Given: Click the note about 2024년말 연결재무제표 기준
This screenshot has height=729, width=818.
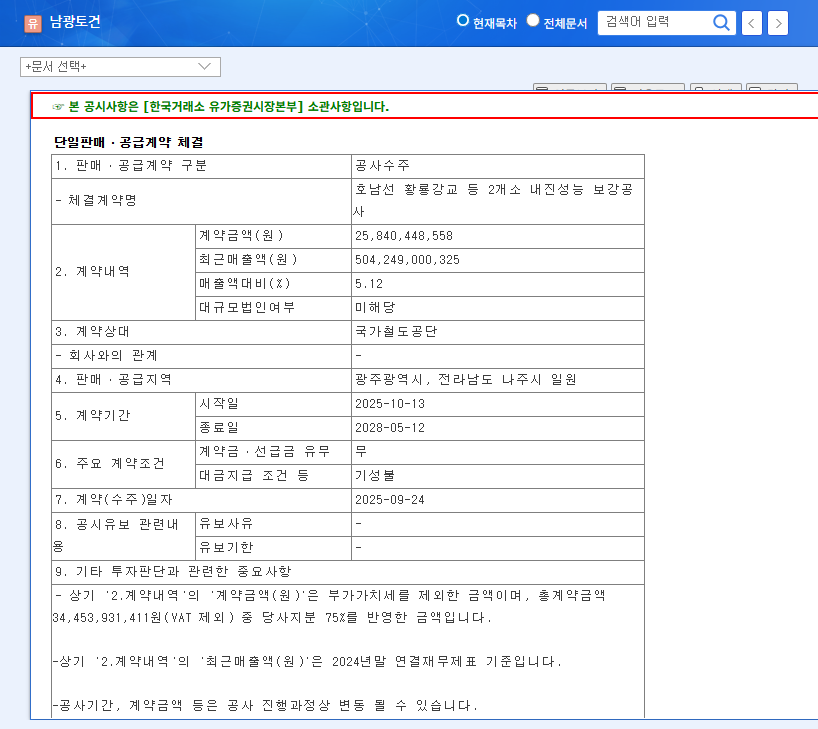Looking at the screenshot, I should (307, 662).
